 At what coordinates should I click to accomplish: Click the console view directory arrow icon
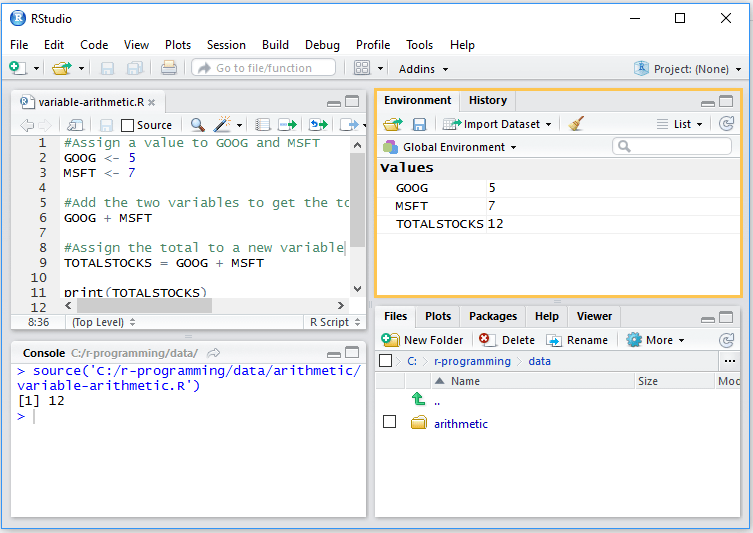point(213,353)
